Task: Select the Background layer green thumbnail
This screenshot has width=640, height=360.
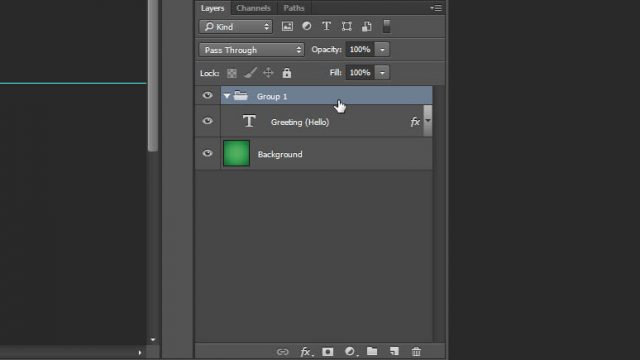Action: (236, 153)
